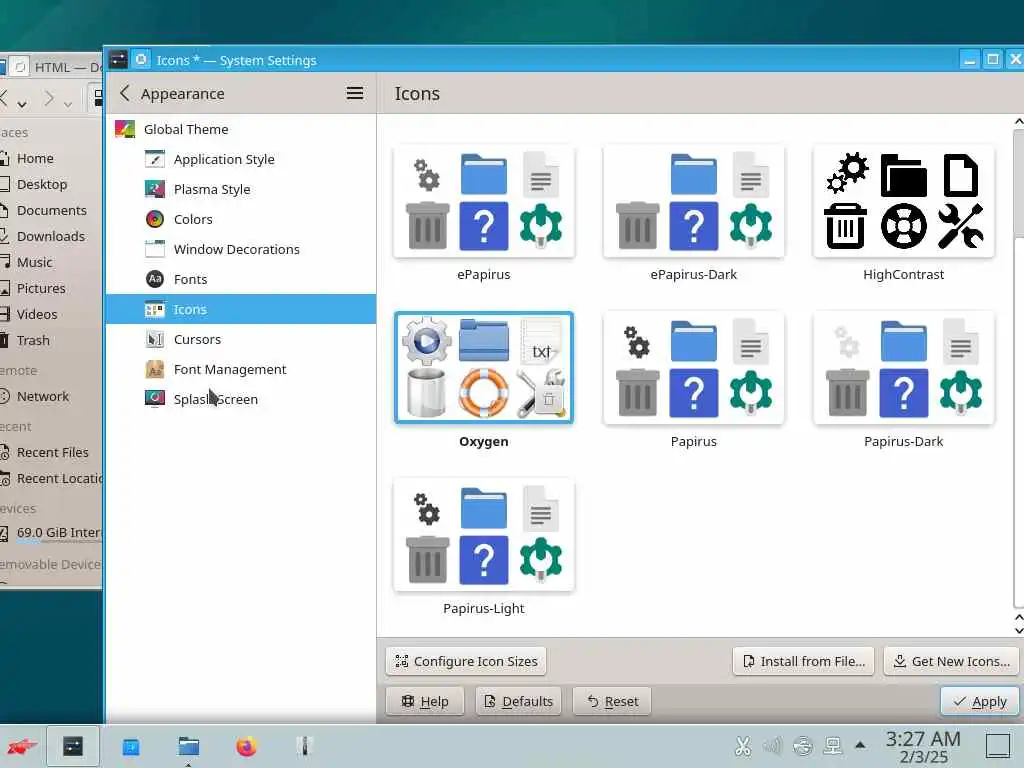Open the volume tray icon
1024x768 pixels.
(773, 746)
